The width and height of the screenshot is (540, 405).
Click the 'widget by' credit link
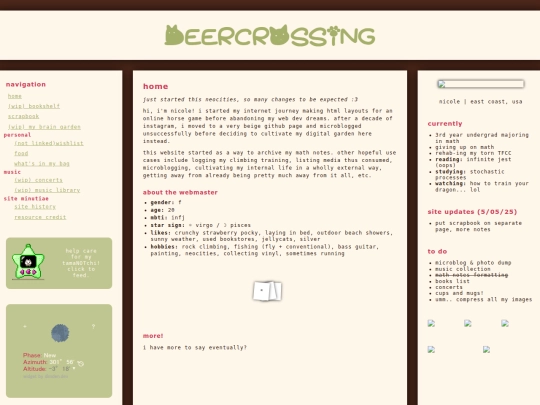[x=45, y=376]
